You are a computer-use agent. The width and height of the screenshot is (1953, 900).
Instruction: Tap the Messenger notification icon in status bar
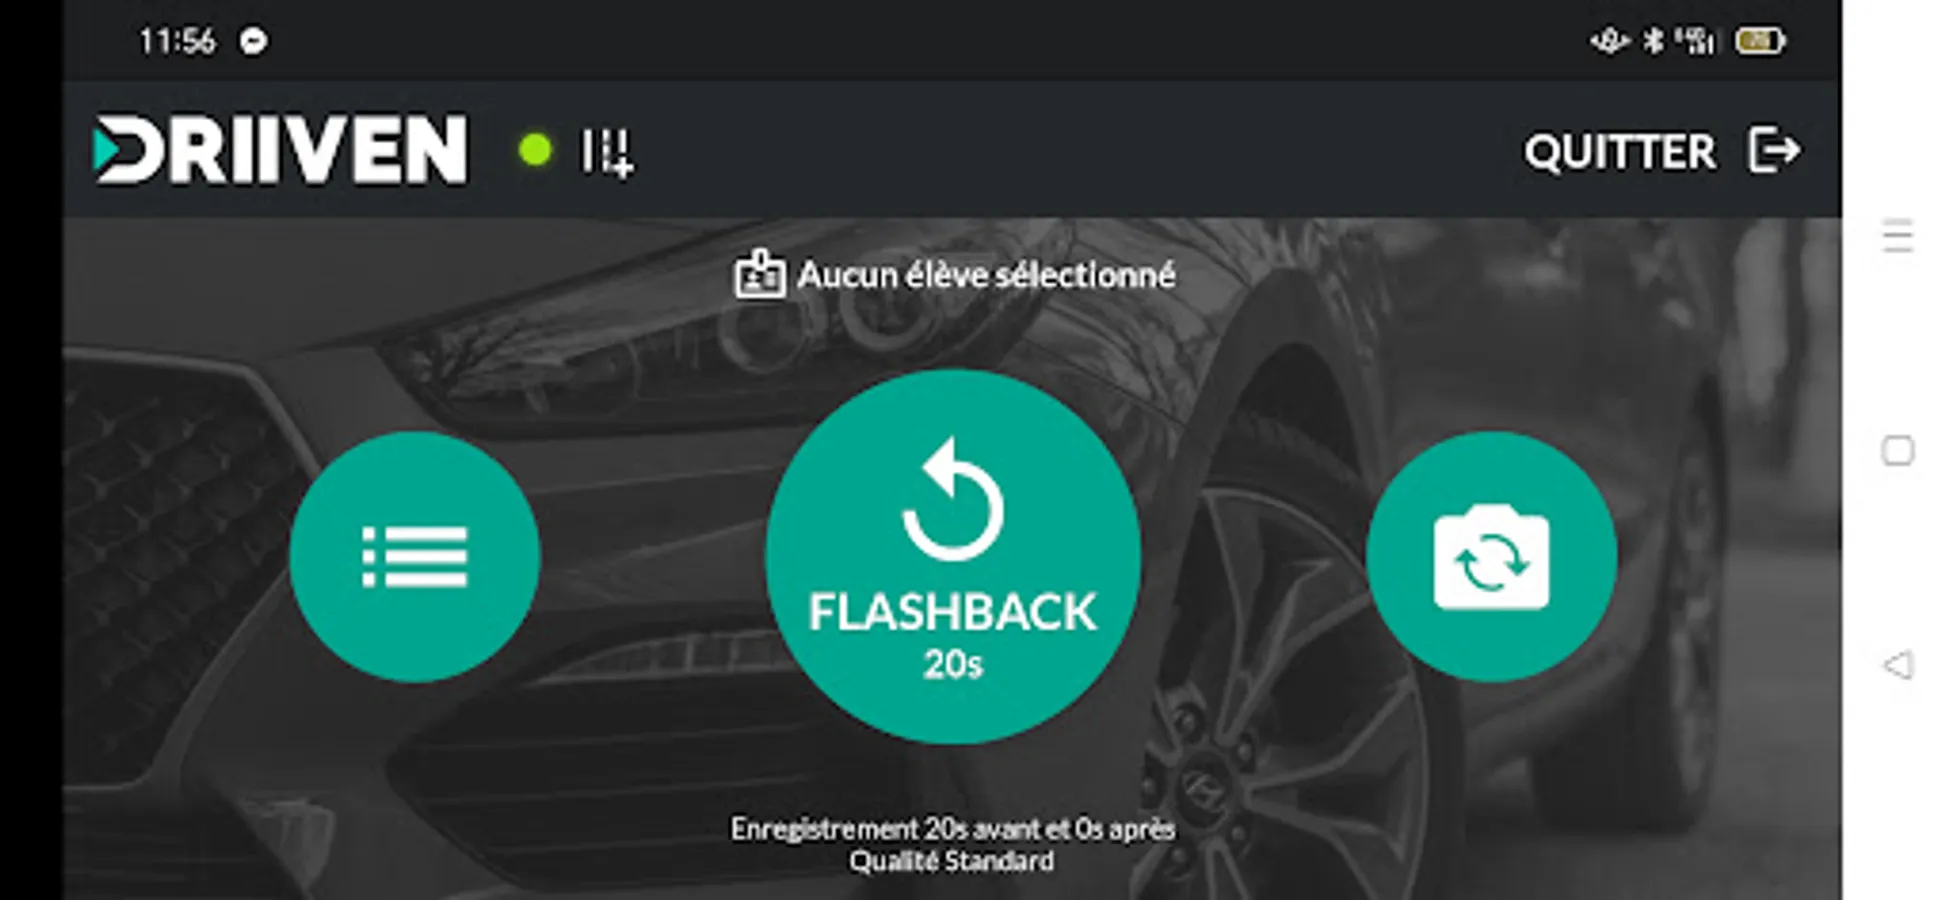point(253,41)
